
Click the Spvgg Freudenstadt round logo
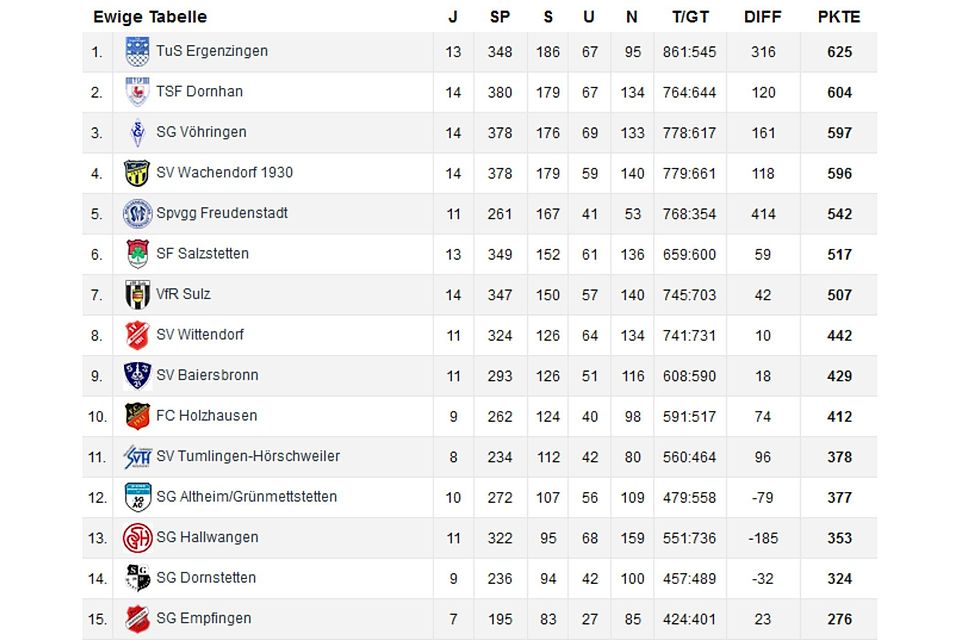click(x=137, y=214)
